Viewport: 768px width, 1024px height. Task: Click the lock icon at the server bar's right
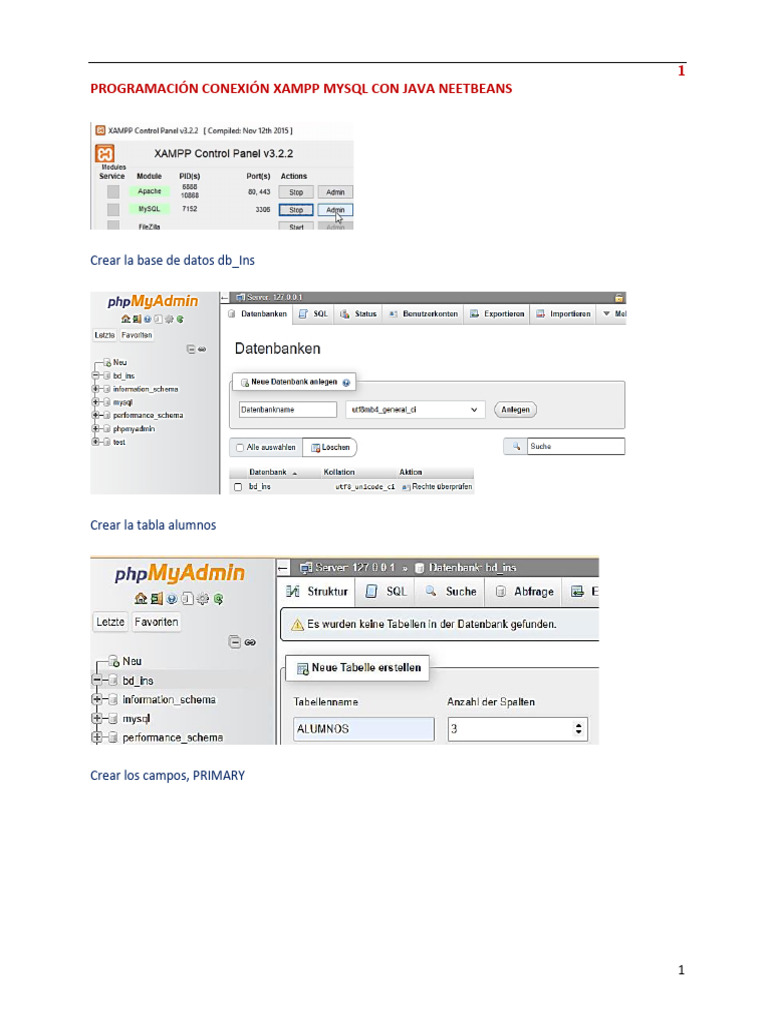pyautogui.click(x=618, y=297)
